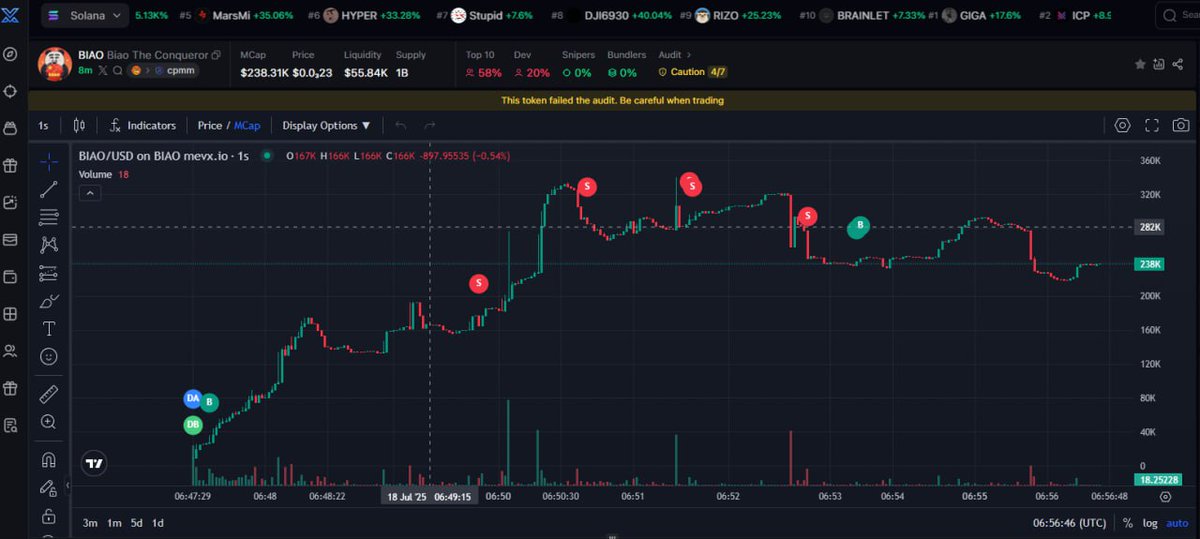Select the Fibonacci retracement lines tool
Viewport: 1200px width, 539px height.
(x=48, y=217)
